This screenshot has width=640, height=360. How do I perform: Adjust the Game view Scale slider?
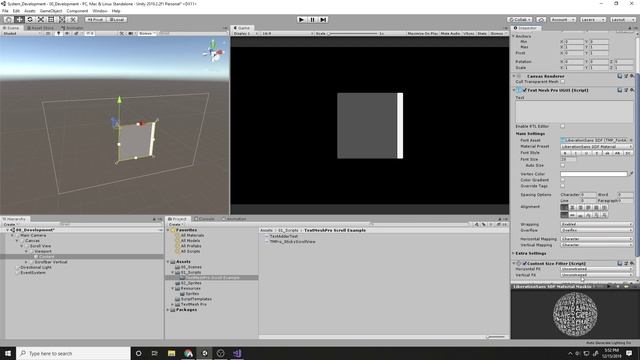point(353,33)
